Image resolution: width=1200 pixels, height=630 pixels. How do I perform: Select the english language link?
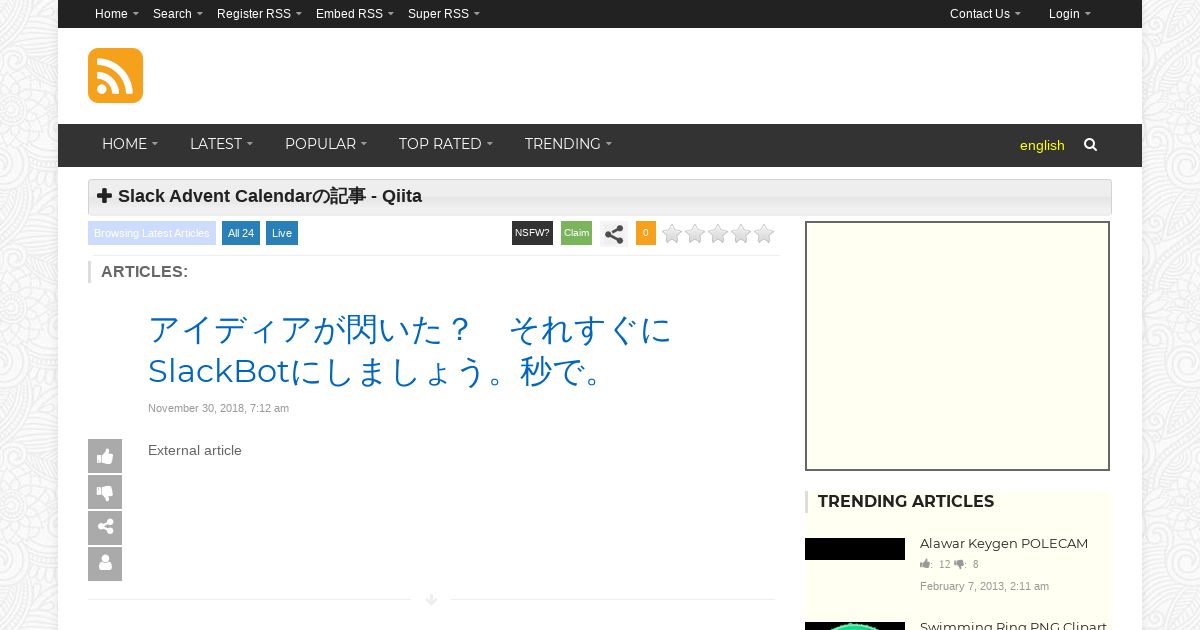(x=1042, y=145)
